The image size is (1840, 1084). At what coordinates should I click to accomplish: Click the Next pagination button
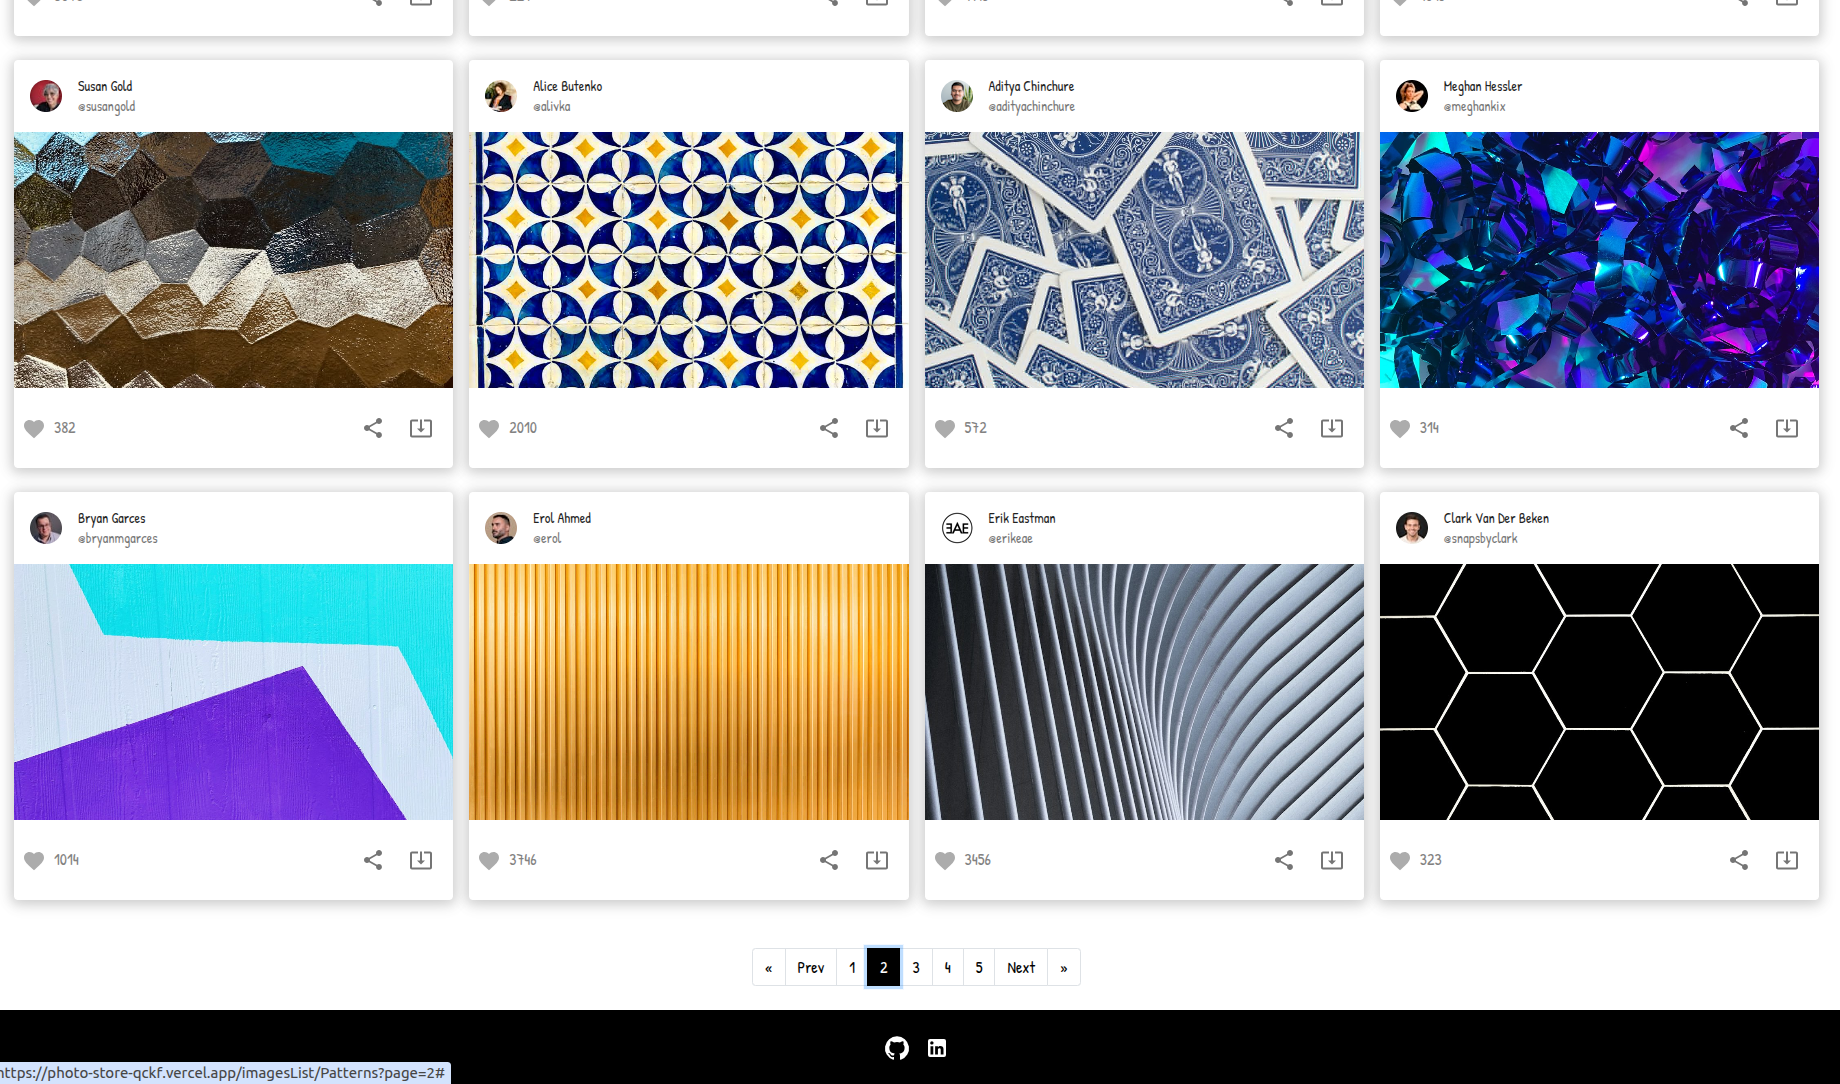[1021, 967]
